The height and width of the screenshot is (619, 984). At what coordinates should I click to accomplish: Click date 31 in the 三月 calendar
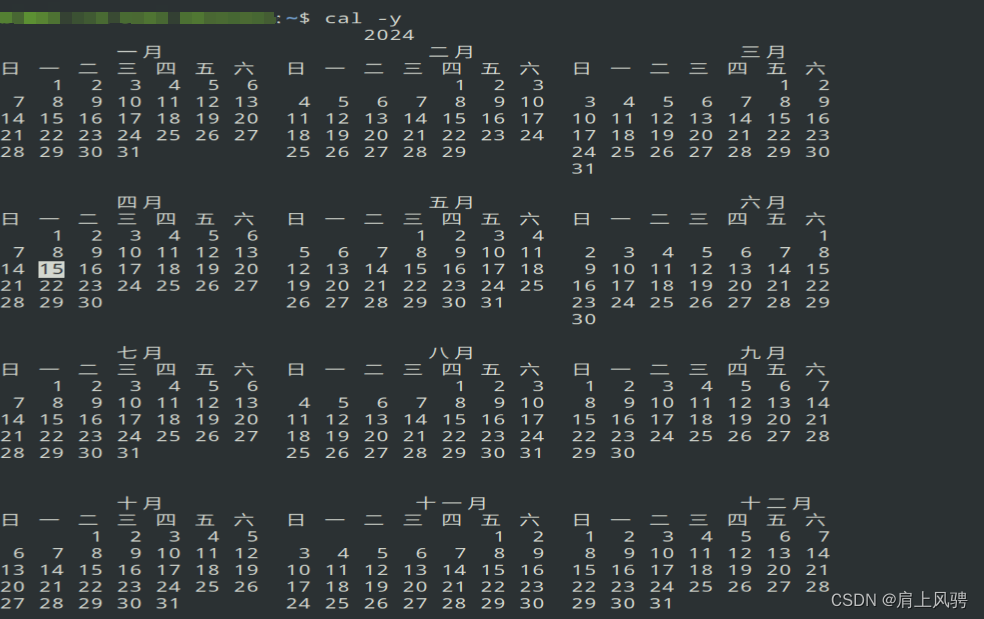pos(583,169)
